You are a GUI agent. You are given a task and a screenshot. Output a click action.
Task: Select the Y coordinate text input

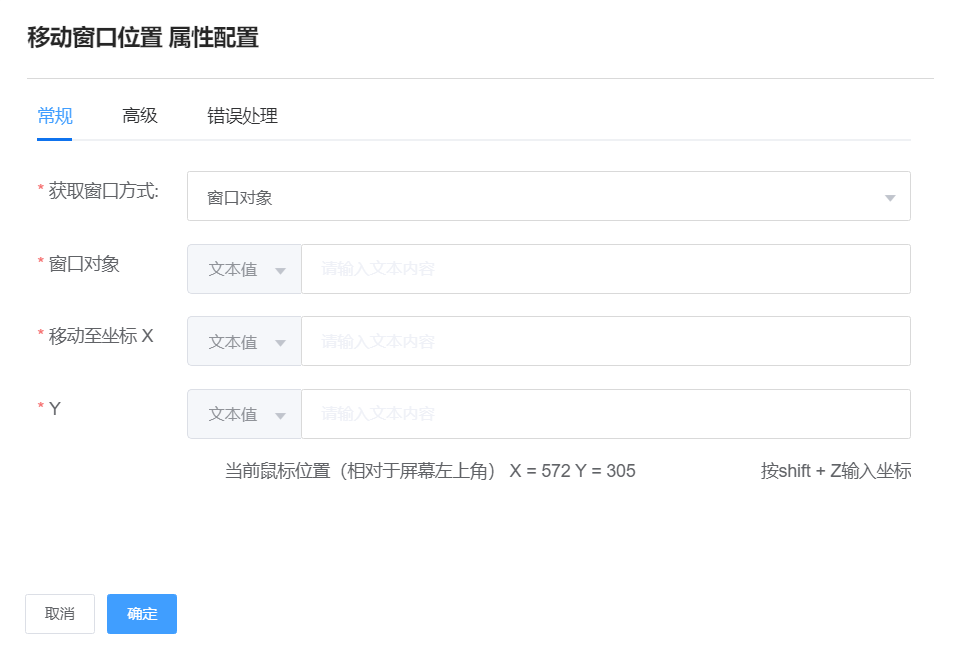coord(605,414)
